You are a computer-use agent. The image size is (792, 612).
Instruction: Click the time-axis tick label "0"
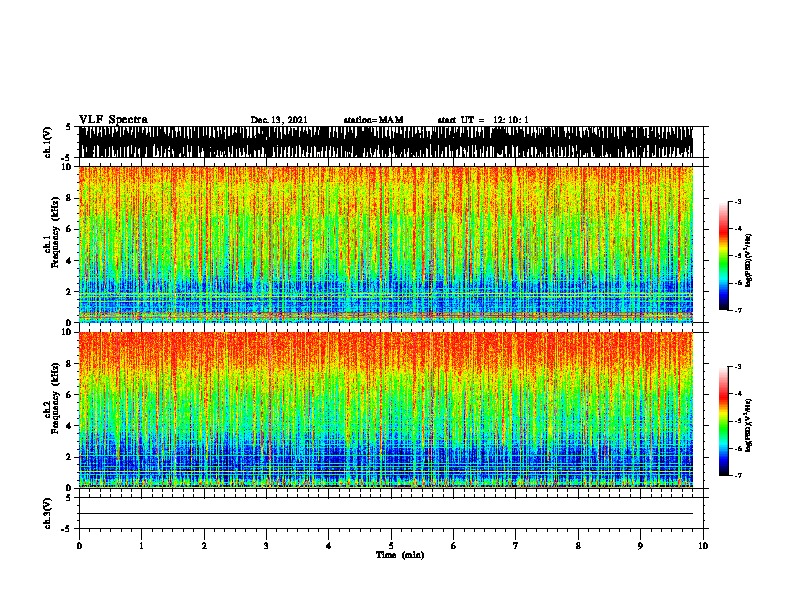[79, 546]
